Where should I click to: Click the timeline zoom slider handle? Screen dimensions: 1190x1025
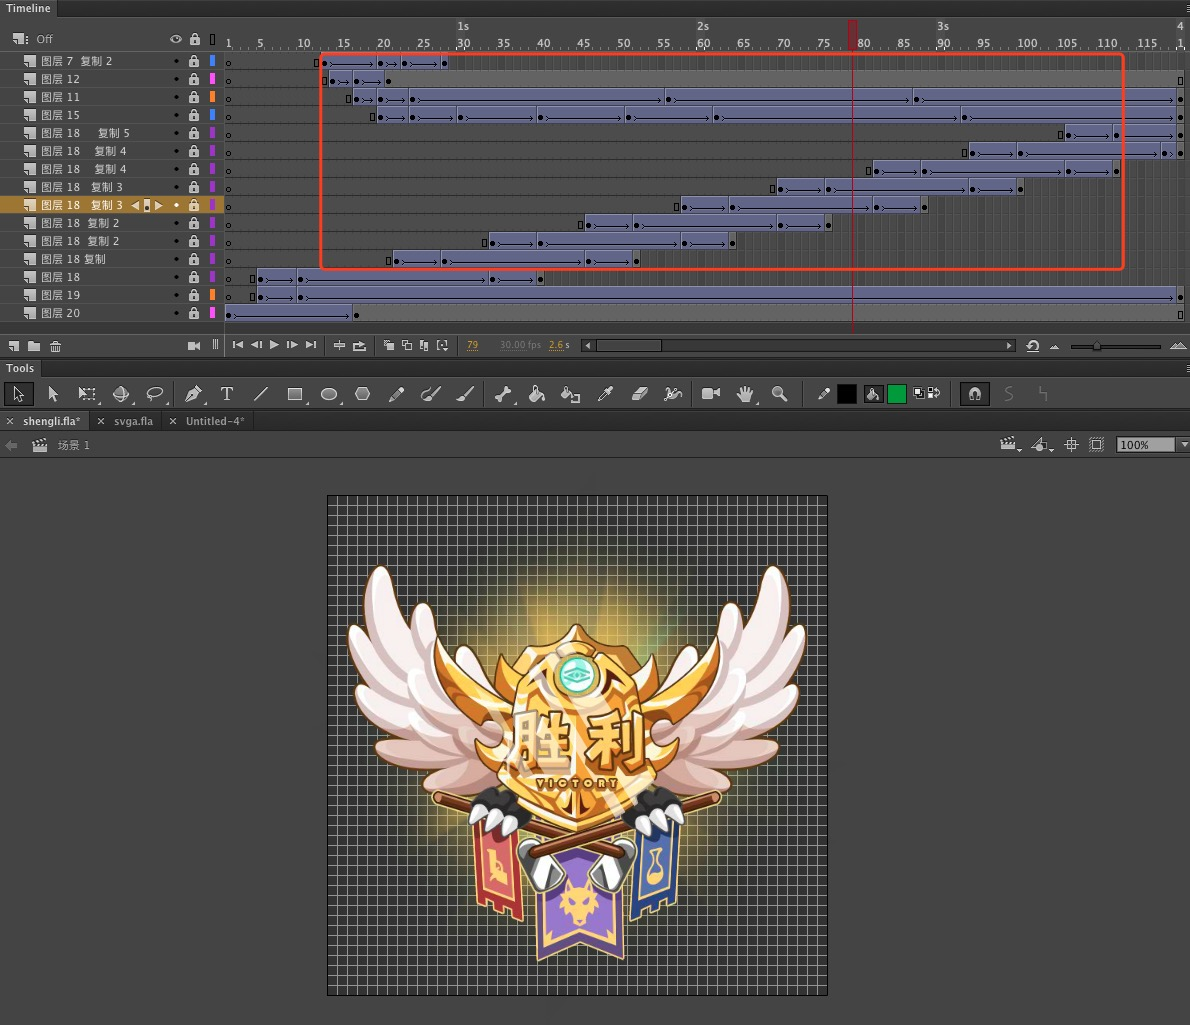[x=1097, y=346]
